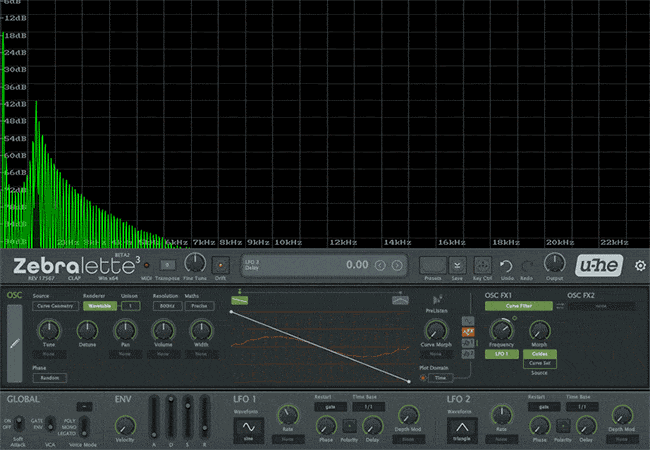Open the LFO 2 Restart gate dropdown
The image size is (650, 450).
pos(544,407)
